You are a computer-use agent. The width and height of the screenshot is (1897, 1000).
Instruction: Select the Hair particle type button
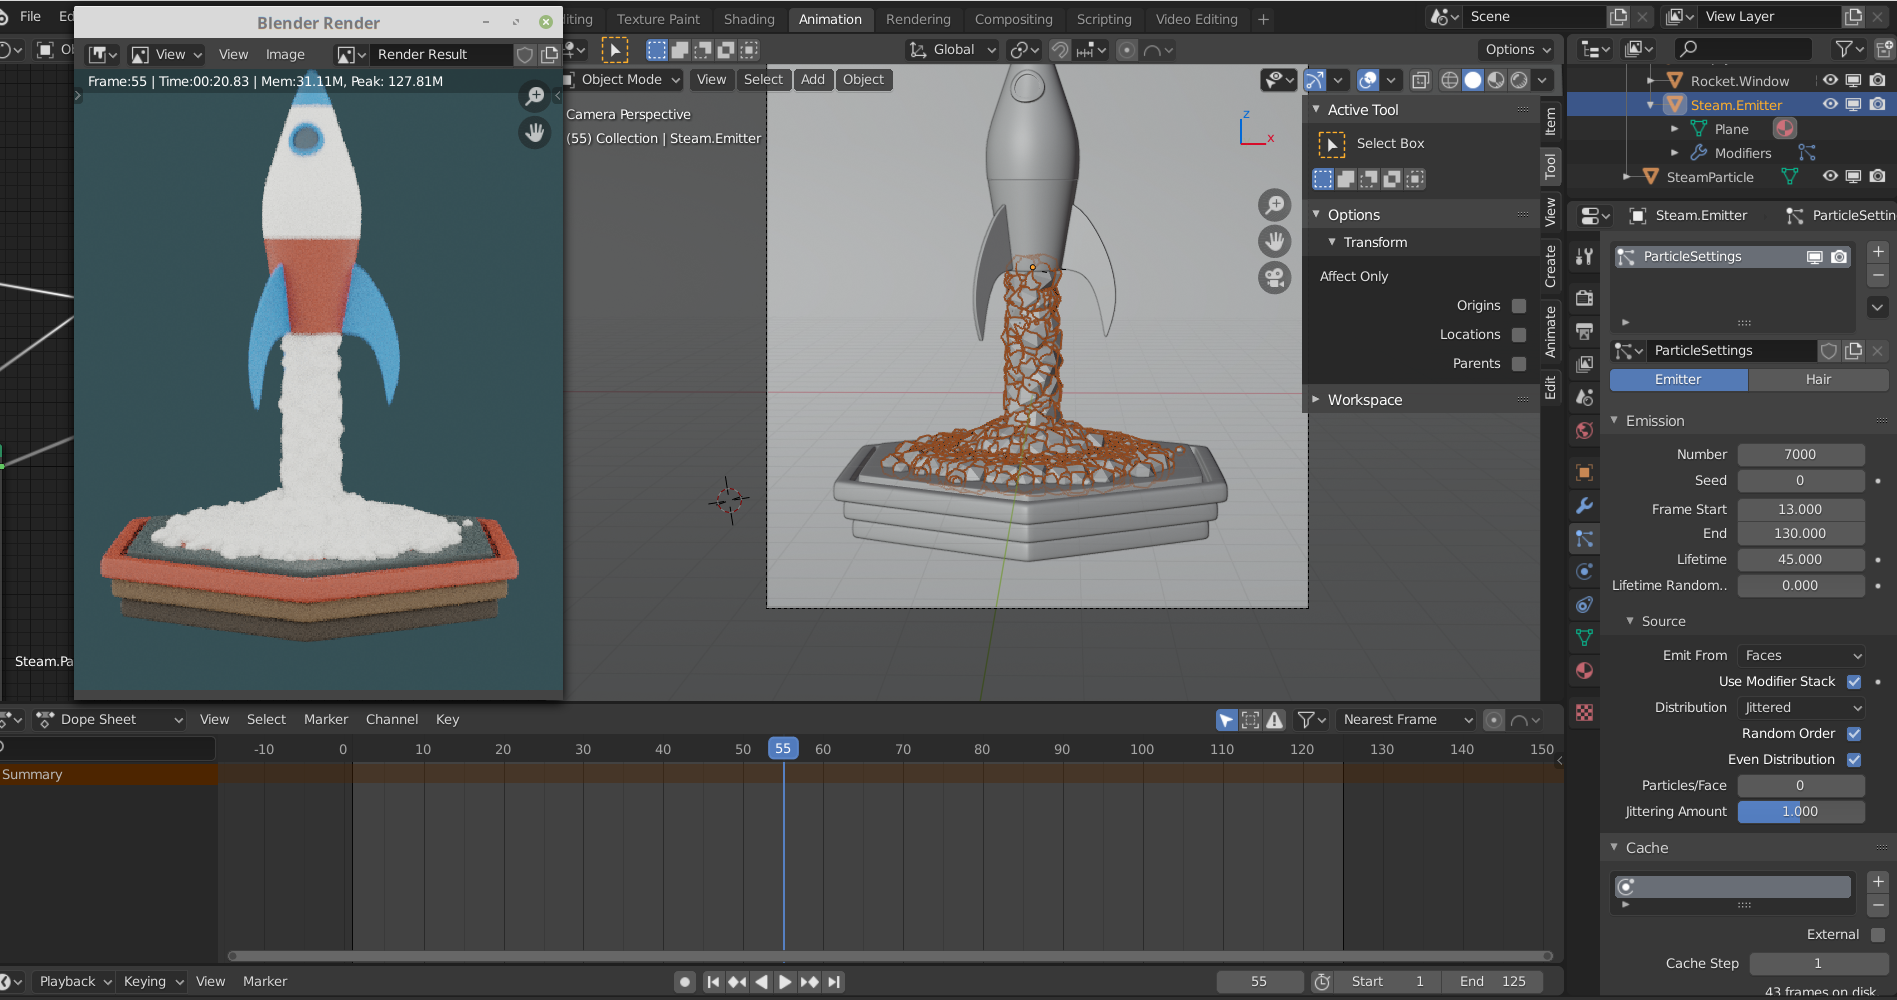(1817, 380)
